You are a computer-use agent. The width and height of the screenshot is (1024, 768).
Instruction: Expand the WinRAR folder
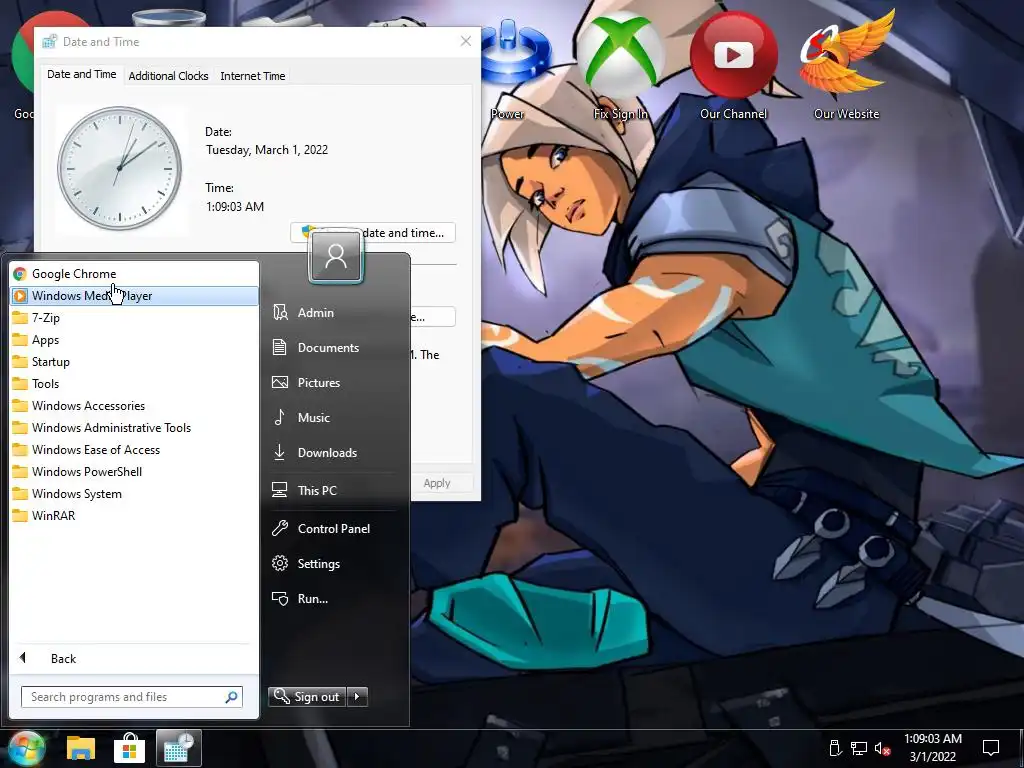coord(134,516)
